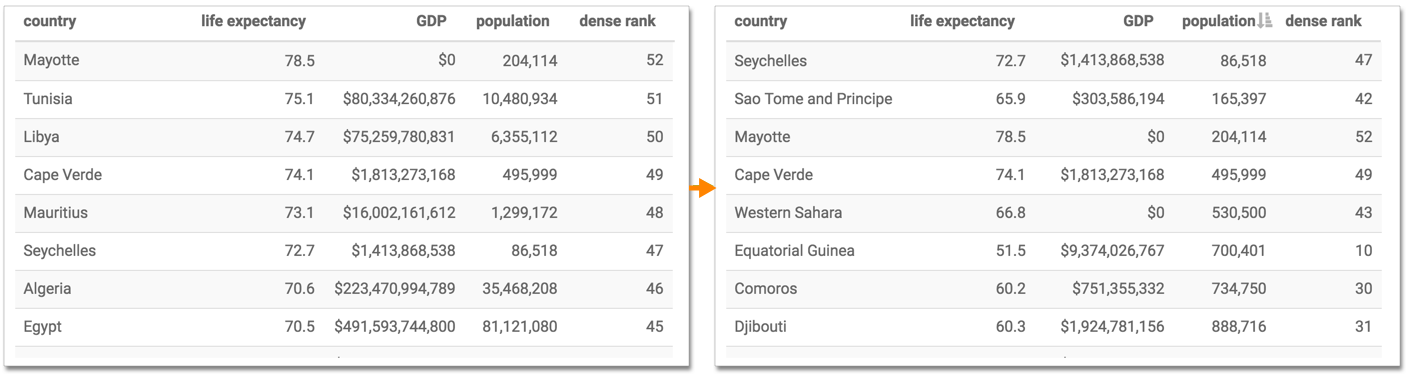Click GDP header in right table
The height and width of the screenshot is (376, 1408).
pyautogui.click(x=1138, y=21)
